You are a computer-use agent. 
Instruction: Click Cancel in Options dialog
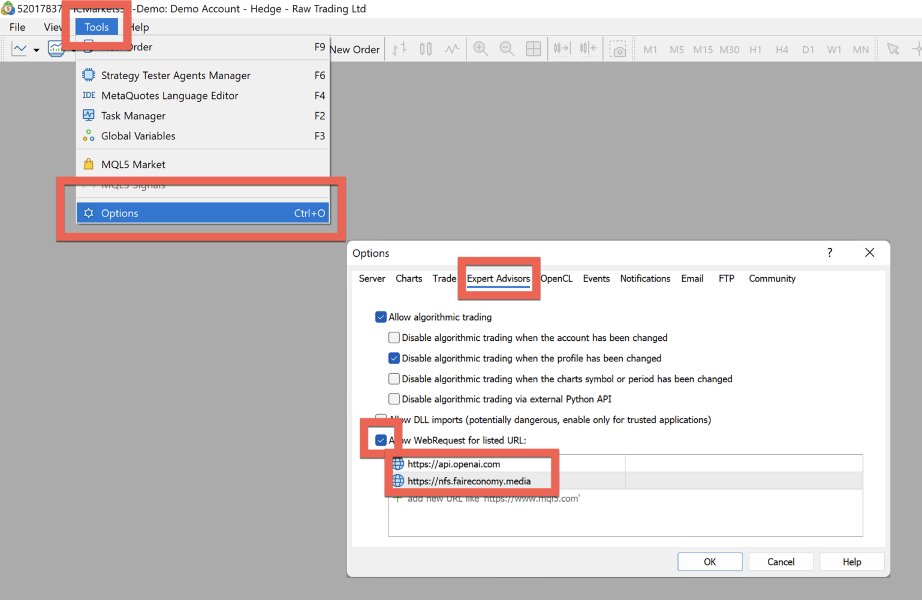pos(781,562)
